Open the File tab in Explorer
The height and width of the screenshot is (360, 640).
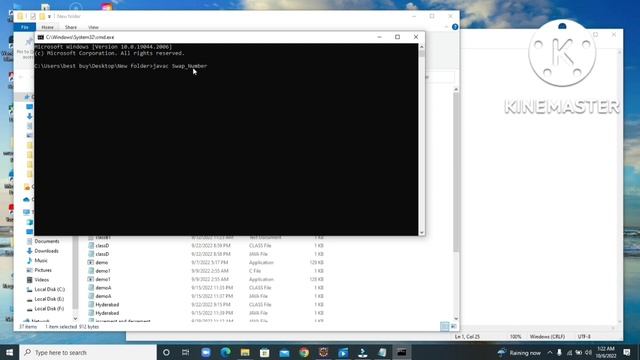(x=25, y=27)
